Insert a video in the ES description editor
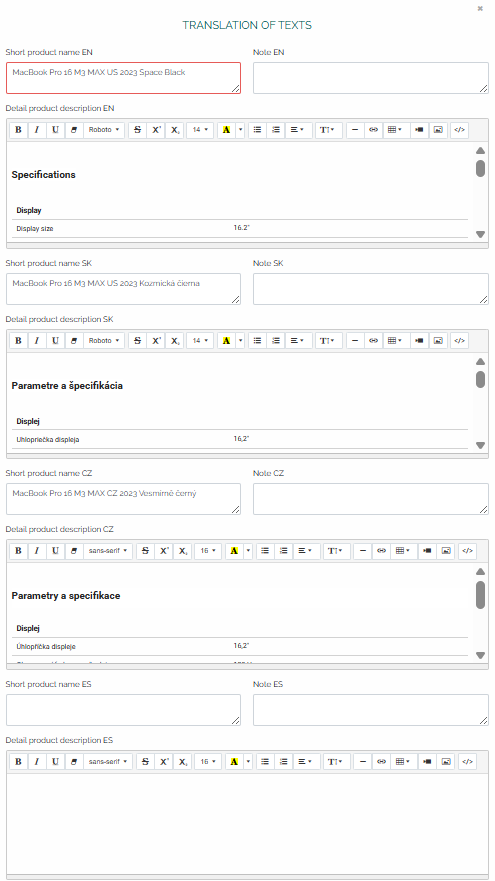This screenshot has height=881, width=495. point(428,761)
